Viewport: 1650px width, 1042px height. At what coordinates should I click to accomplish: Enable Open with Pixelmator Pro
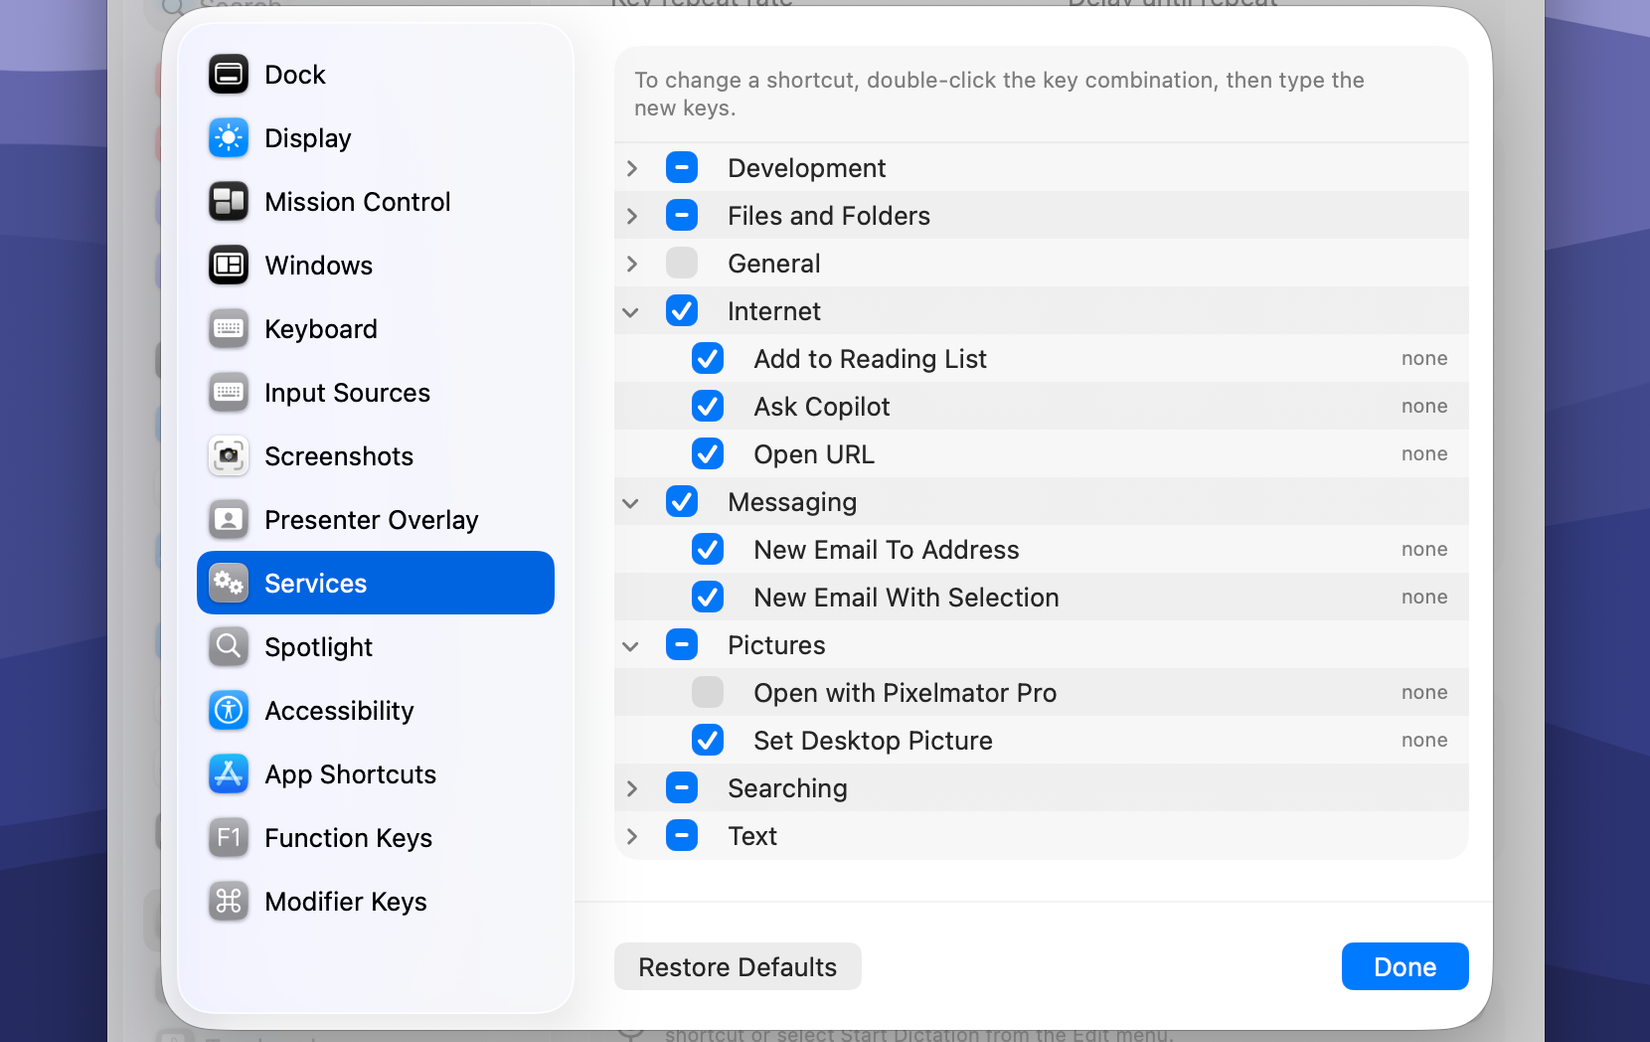coord(707,692)
